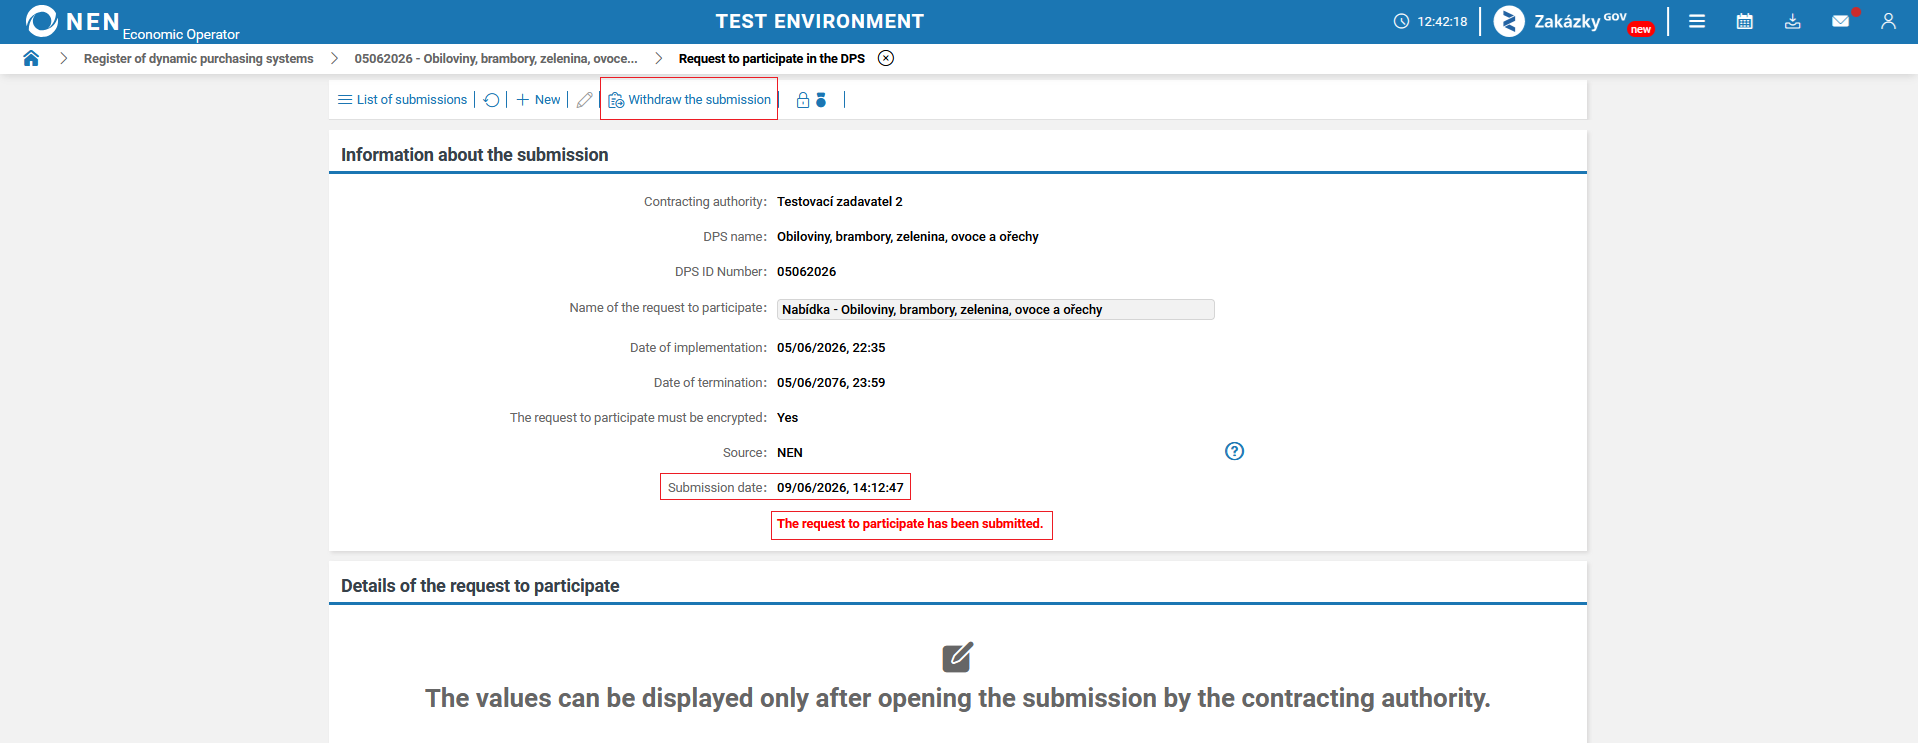Open the List of submissions

[403, 100]
